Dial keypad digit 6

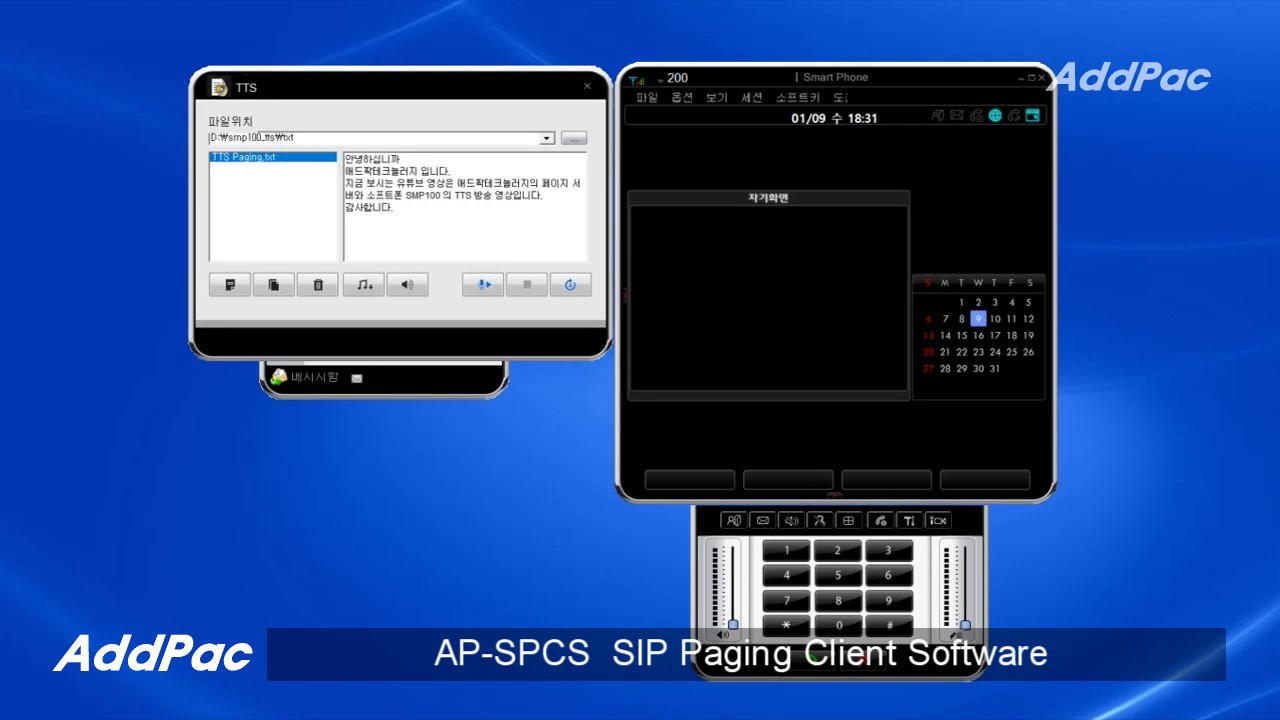888,575
